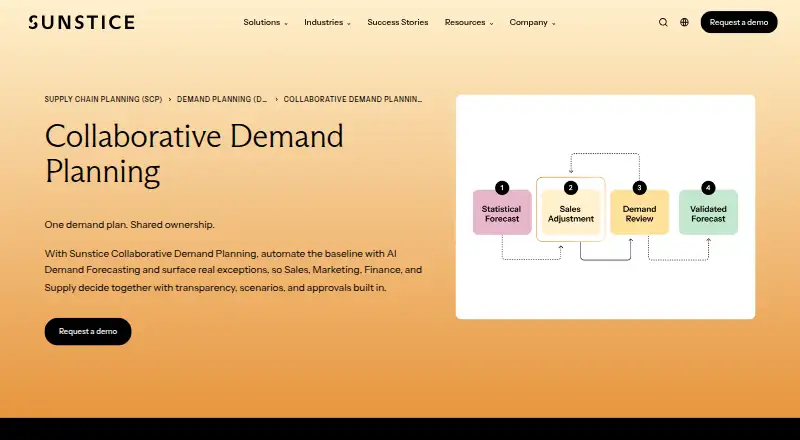Go to Sunstice logo homepage
Screen dimensions: 800x440
[82, 22]
